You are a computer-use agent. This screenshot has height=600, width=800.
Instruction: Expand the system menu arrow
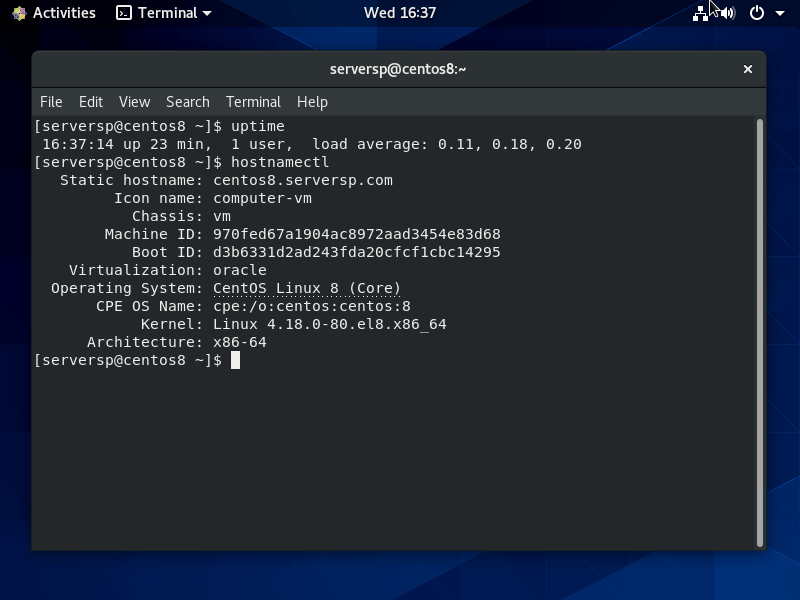pos(780,13)
